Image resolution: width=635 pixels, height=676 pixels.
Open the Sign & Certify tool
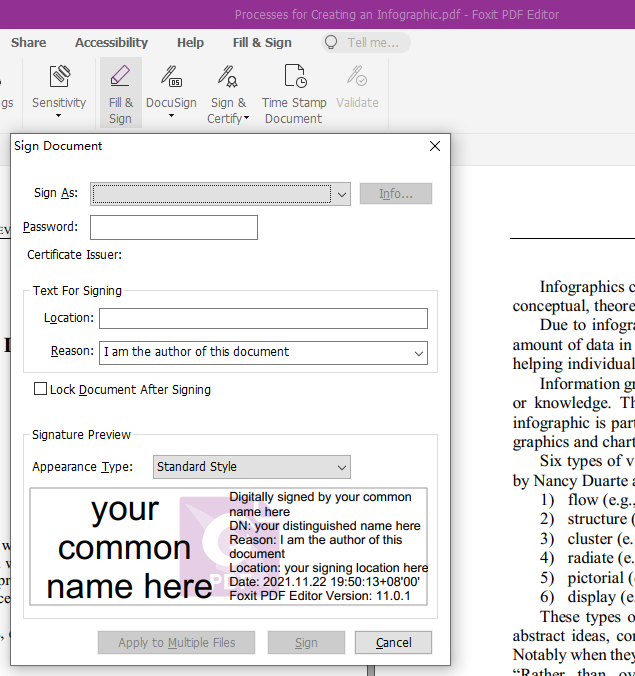(228, 78)
